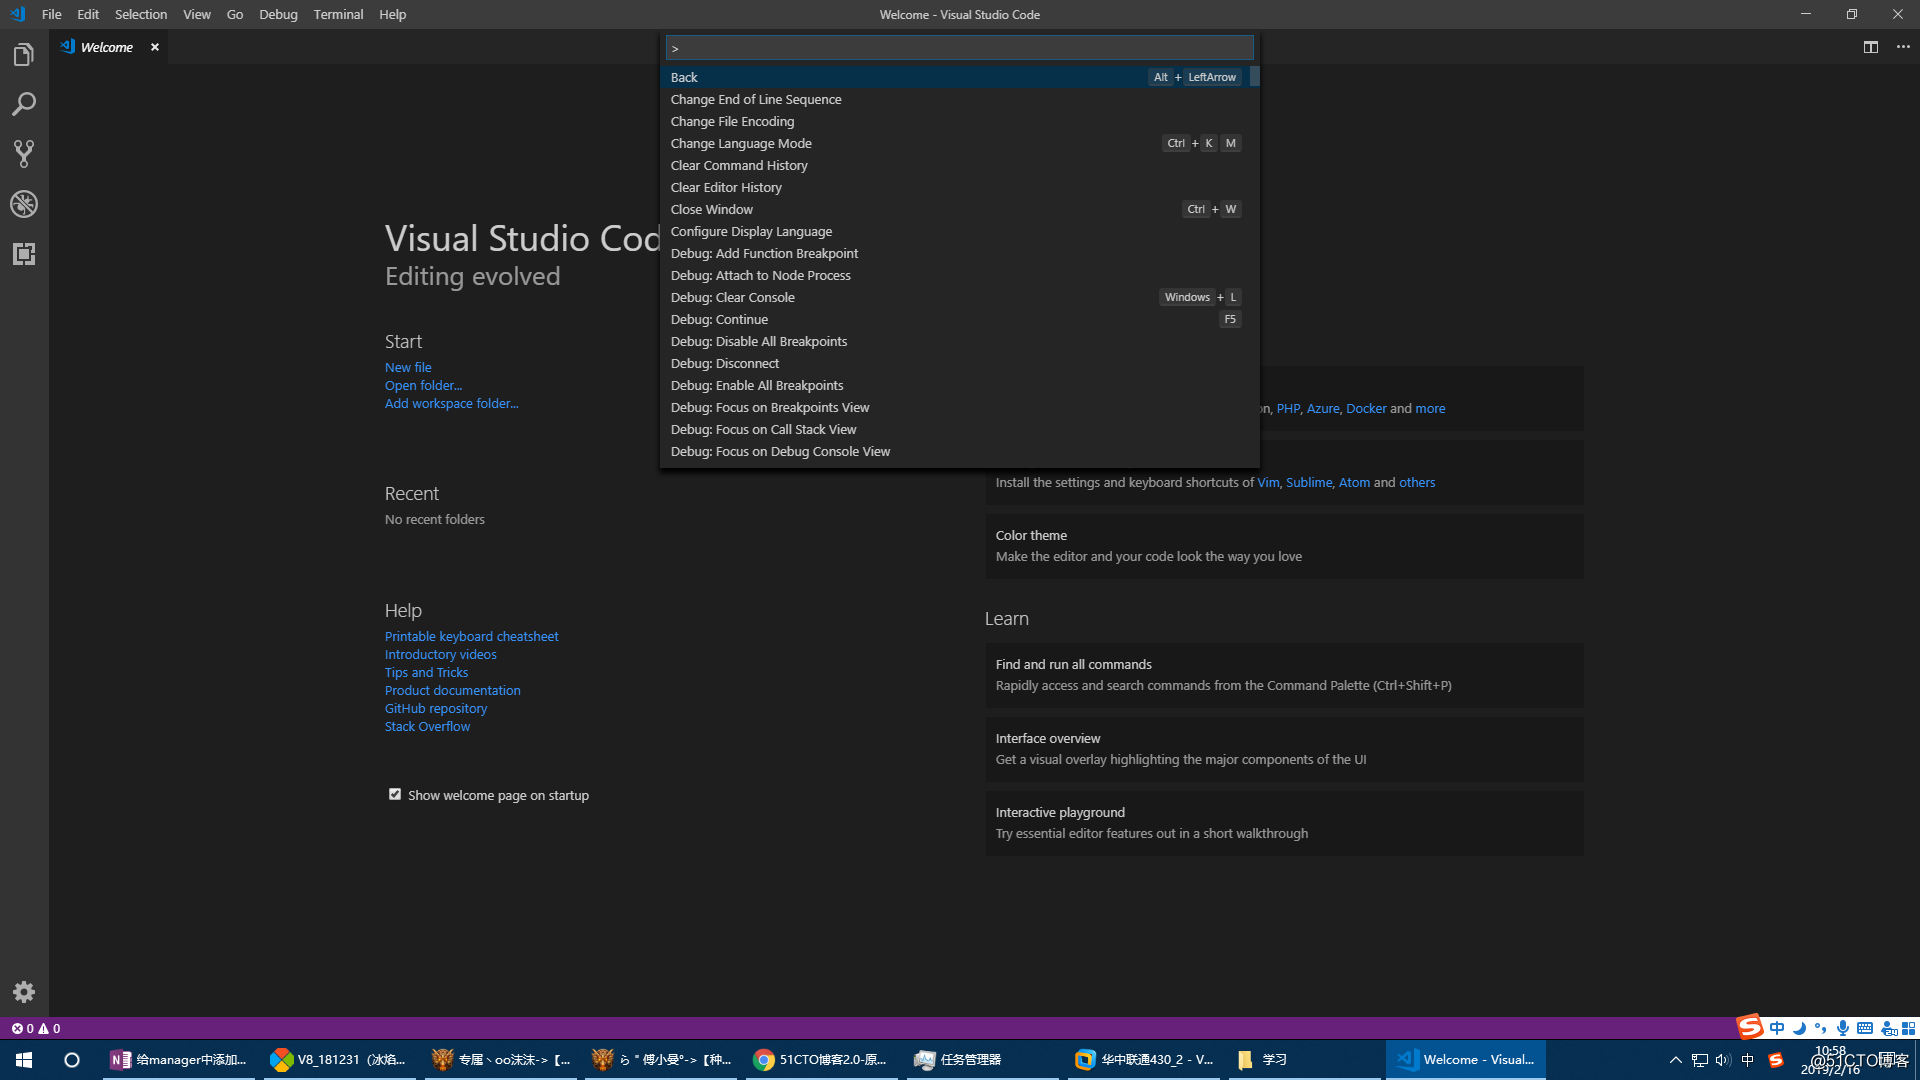
Task: Open Introductory videos link
Action: pyautogui.click(x=440, y=654)
